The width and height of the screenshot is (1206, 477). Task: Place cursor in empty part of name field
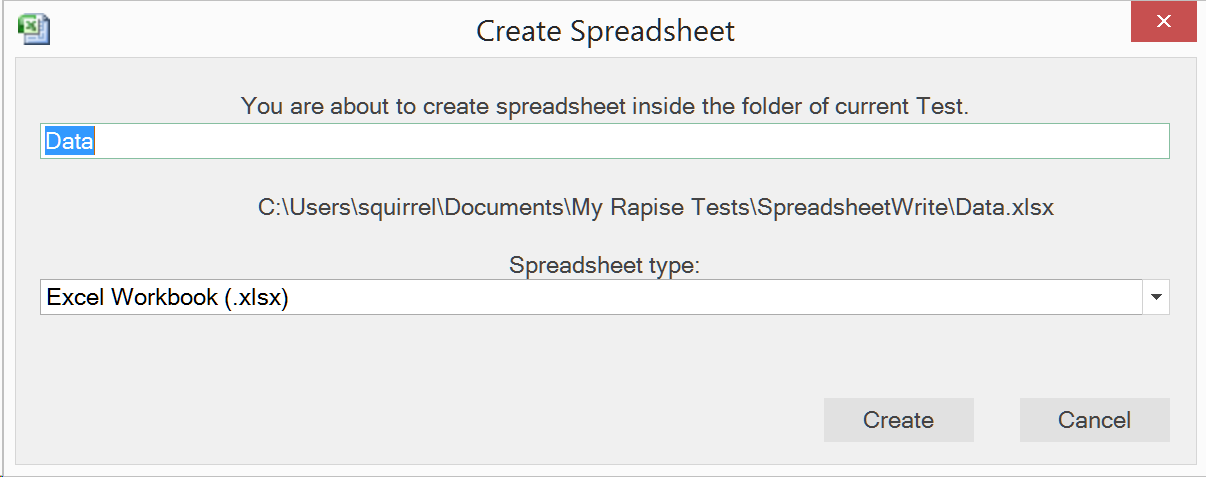tap(600, 142)
